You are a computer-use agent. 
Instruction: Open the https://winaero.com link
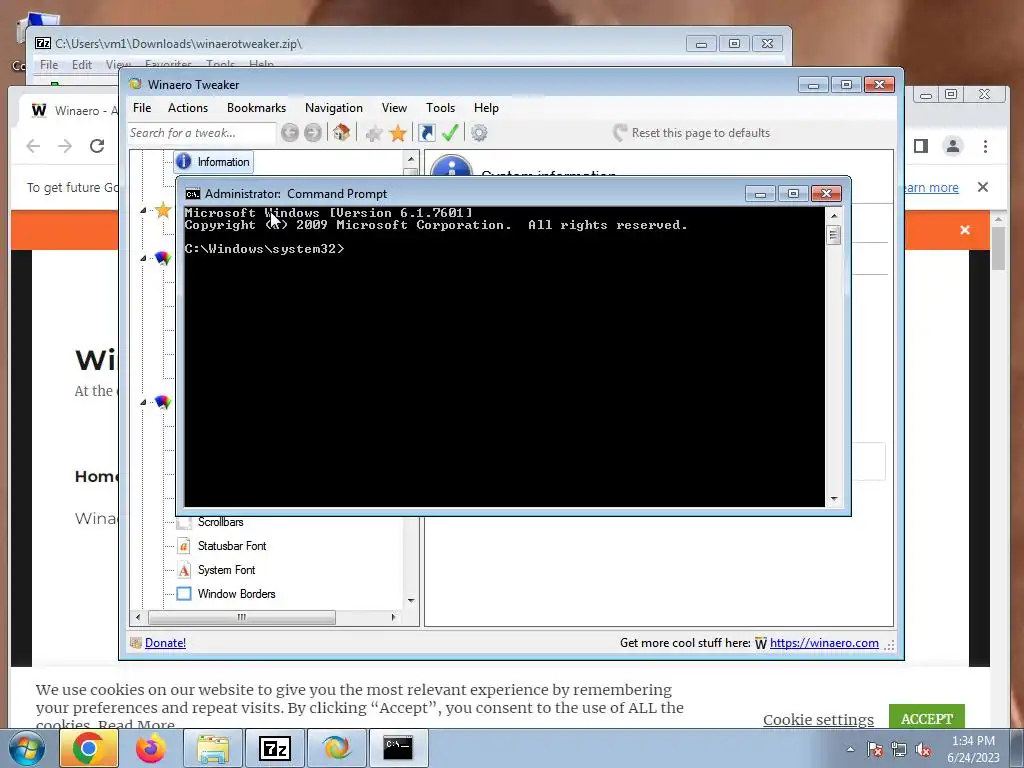[824, 643]
